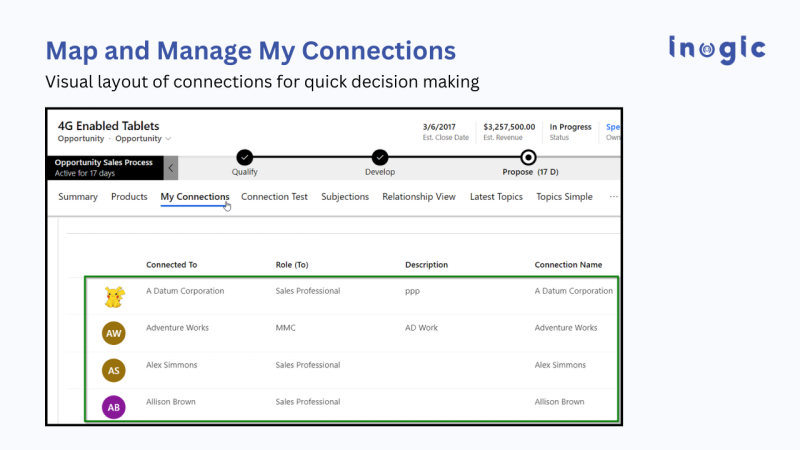Switch to the Connection Test tab
The height and width of the screenshot is (450, 800).
pos(274,197)
